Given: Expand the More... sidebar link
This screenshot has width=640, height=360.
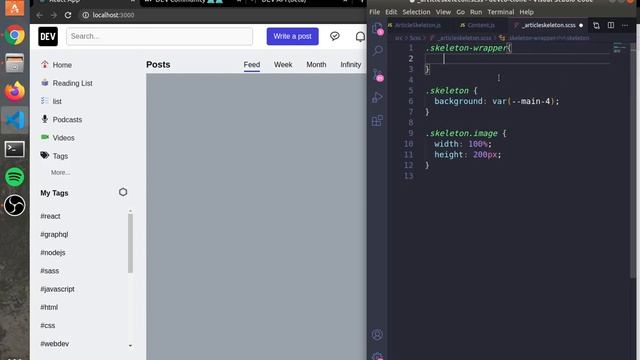Looking at the screenshot, I should coord(60,173).
